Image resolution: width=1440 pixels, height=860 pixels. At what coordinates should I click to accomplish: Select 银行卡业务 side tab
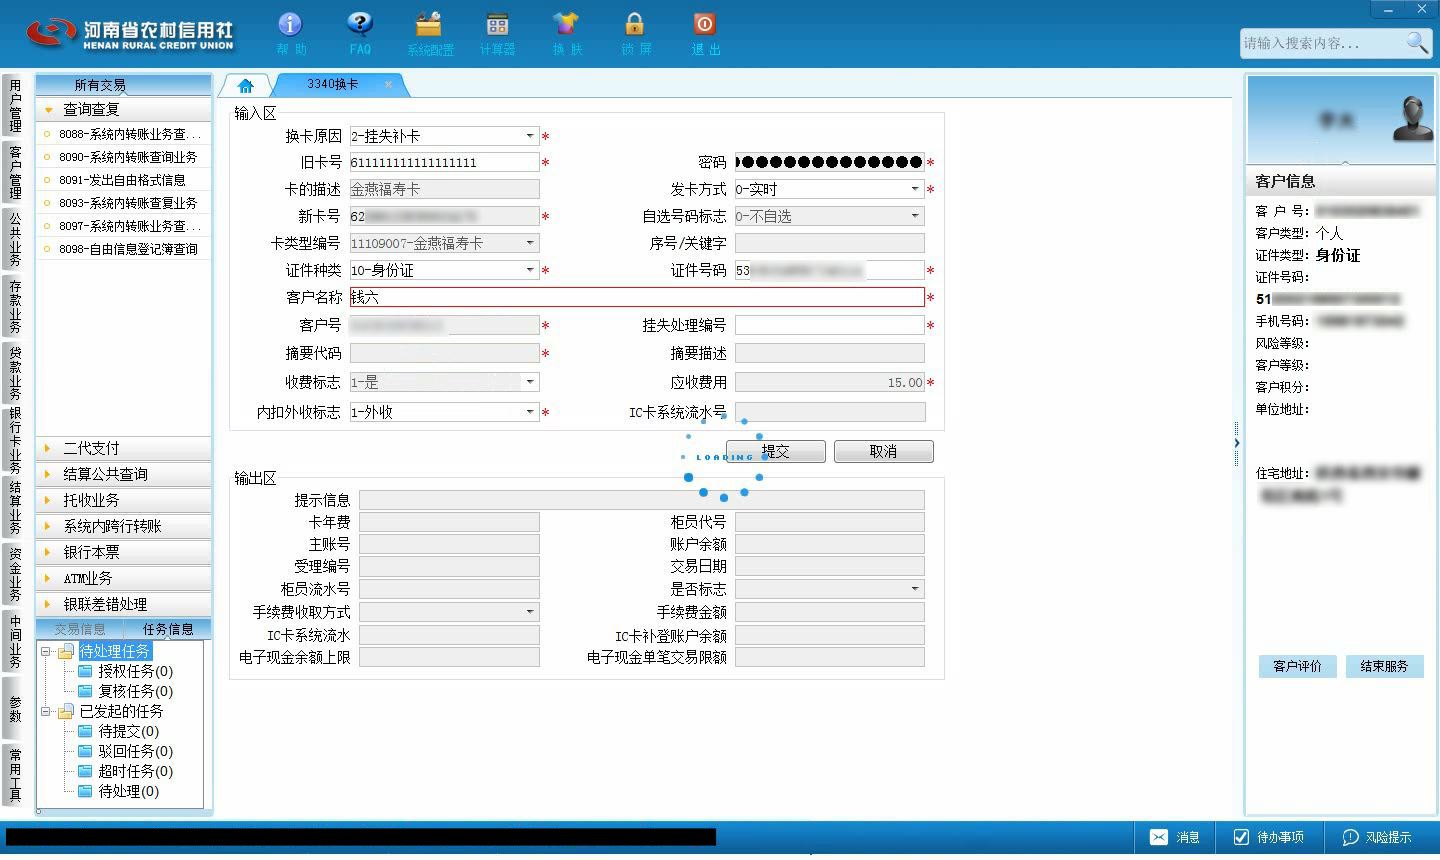[x=15, y=440]
